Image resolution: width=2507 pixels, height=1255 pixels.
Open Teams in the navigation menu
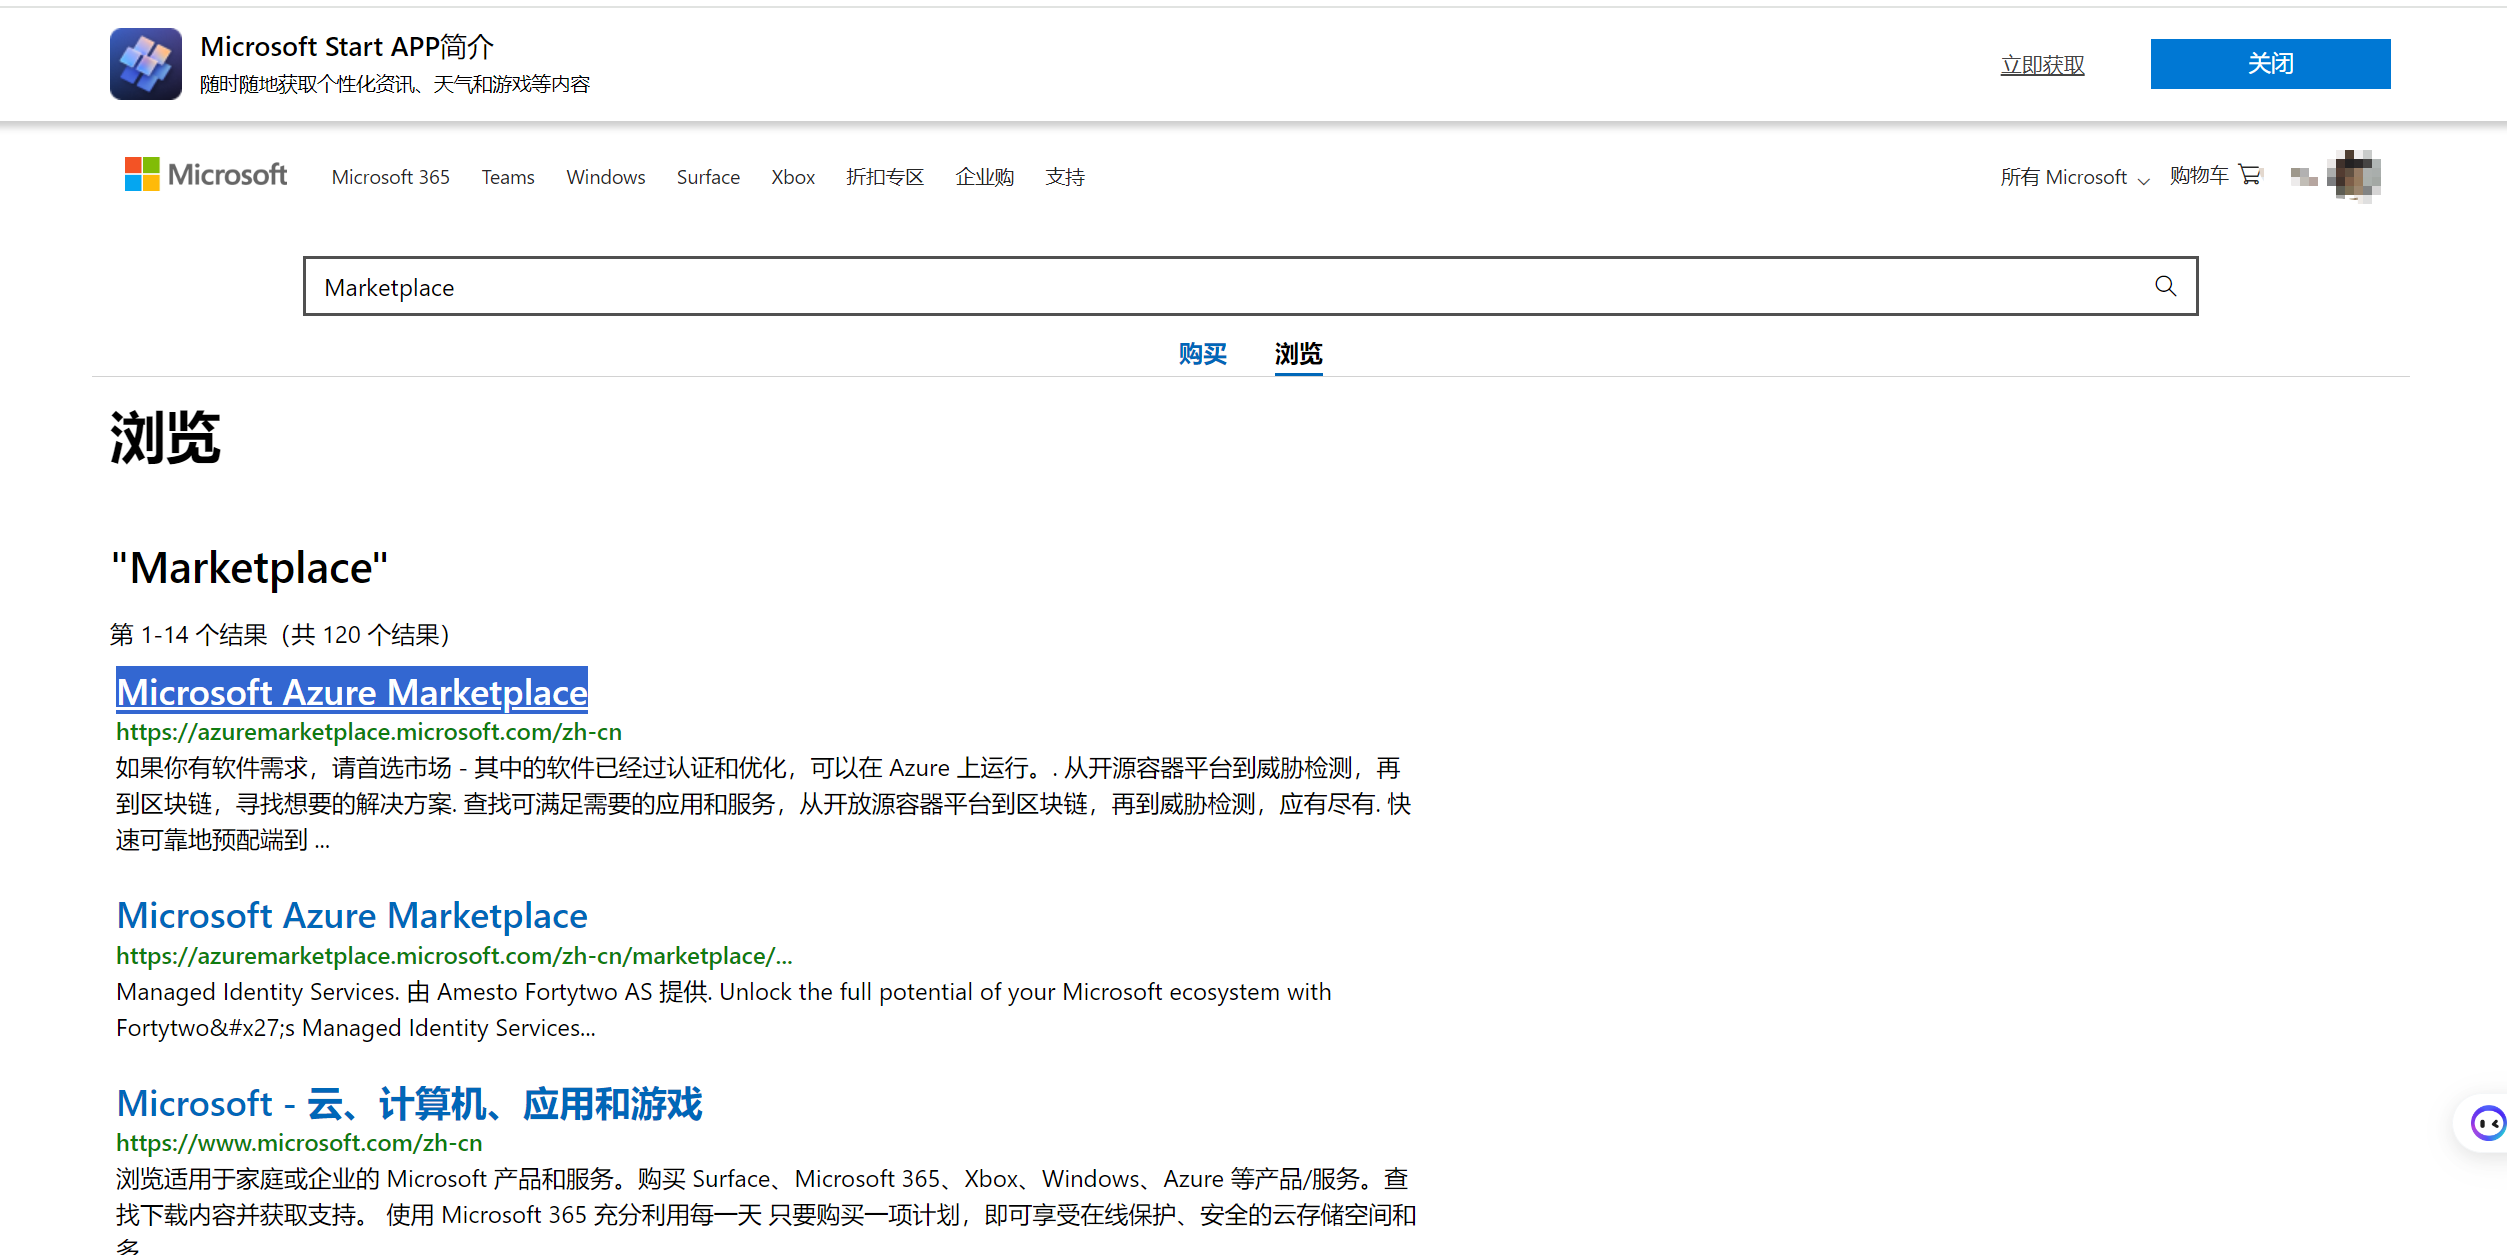(508, 177)
